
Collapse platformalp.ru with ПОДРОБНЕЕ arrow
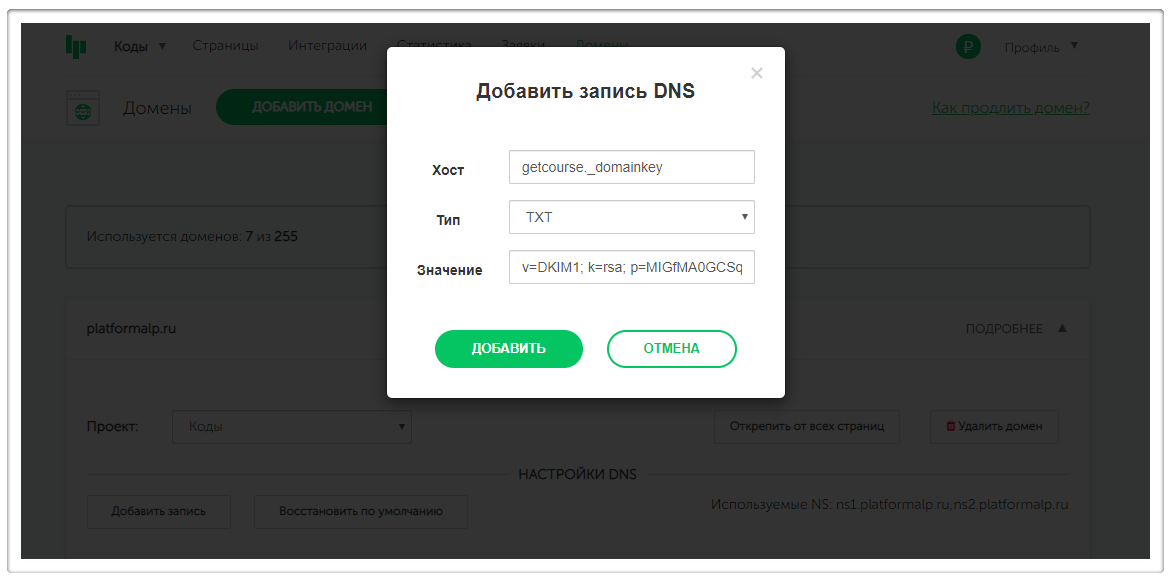pos(1063,328)
